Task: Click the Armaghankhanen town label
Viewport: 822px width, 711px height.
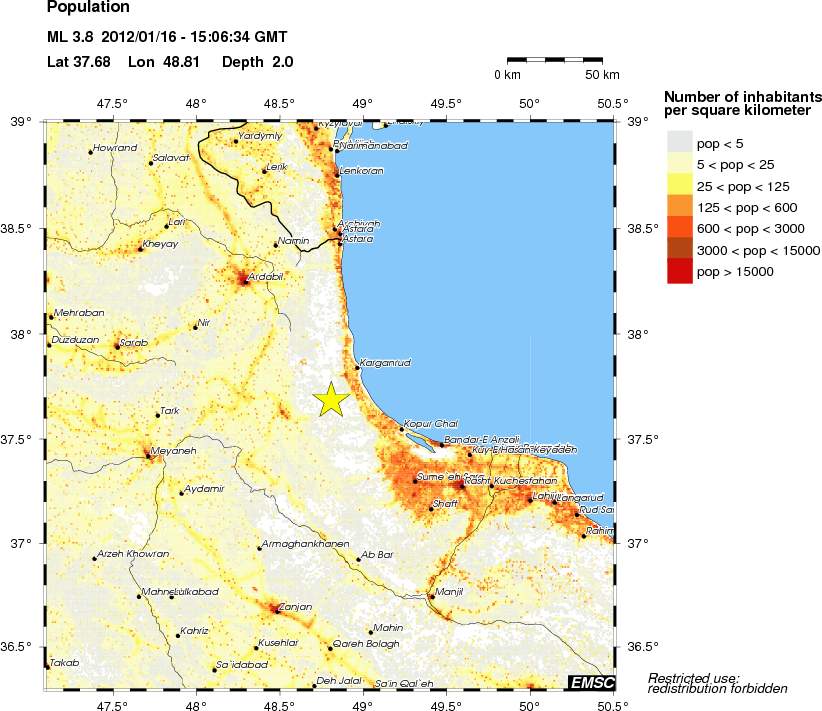Action: [x=306, y=544]
